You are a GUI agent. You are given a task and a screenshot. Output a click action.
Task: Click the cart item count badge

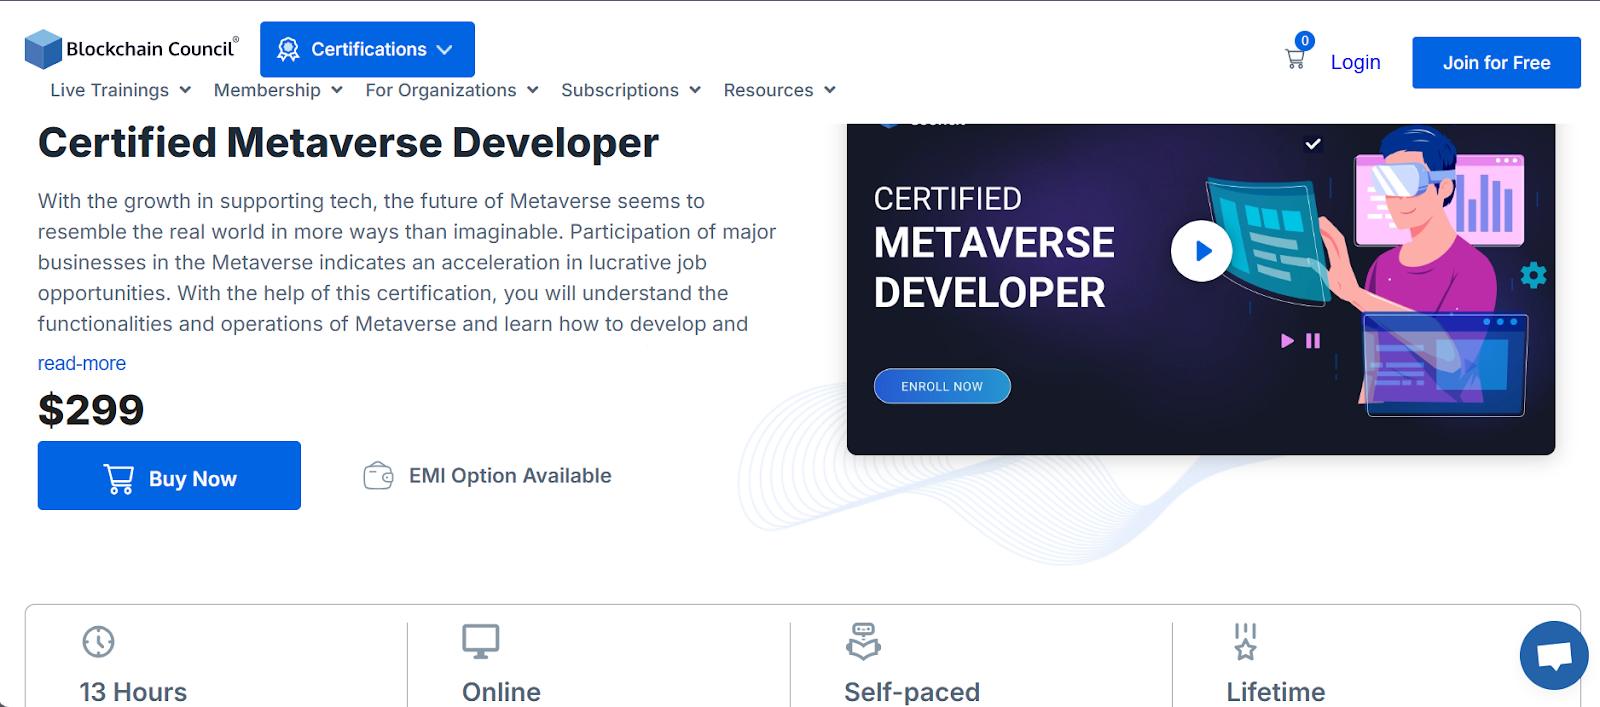1304,41
